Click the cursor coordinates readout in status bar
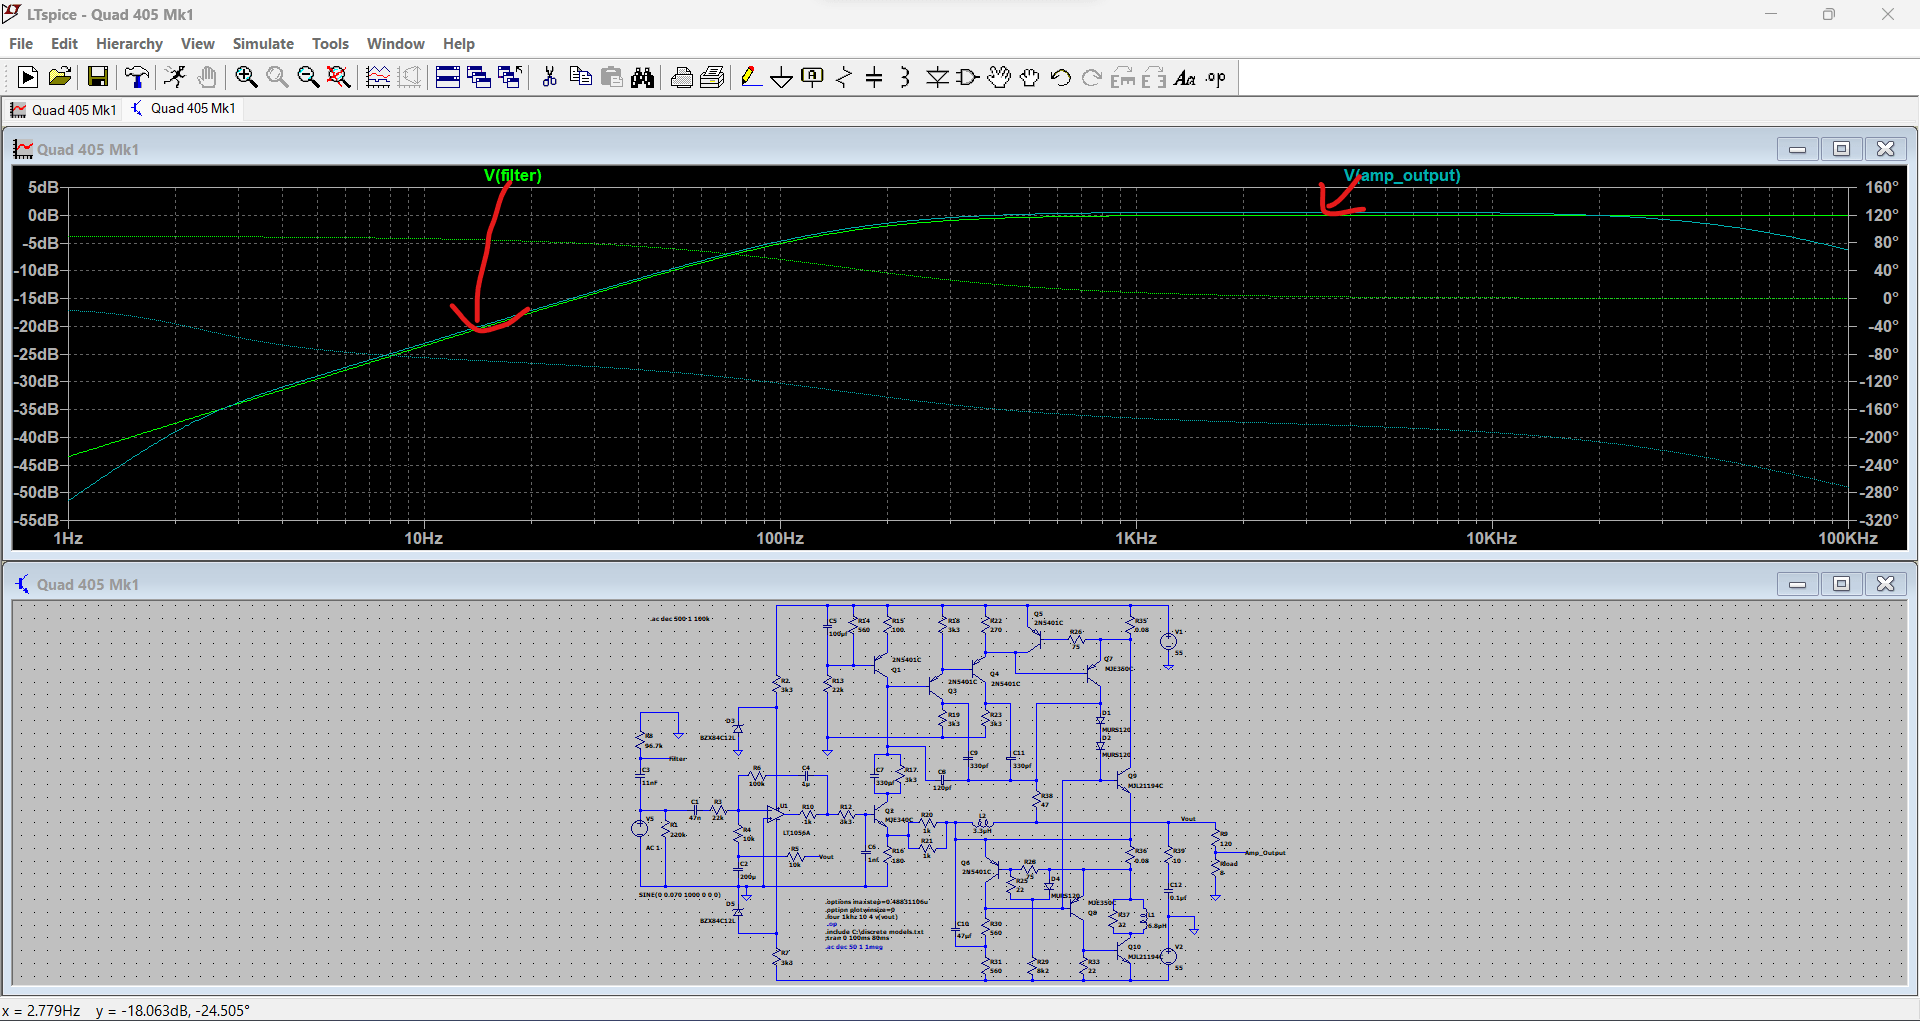This screenshot has height=1021, width=1920. [x=126, y=1010]
